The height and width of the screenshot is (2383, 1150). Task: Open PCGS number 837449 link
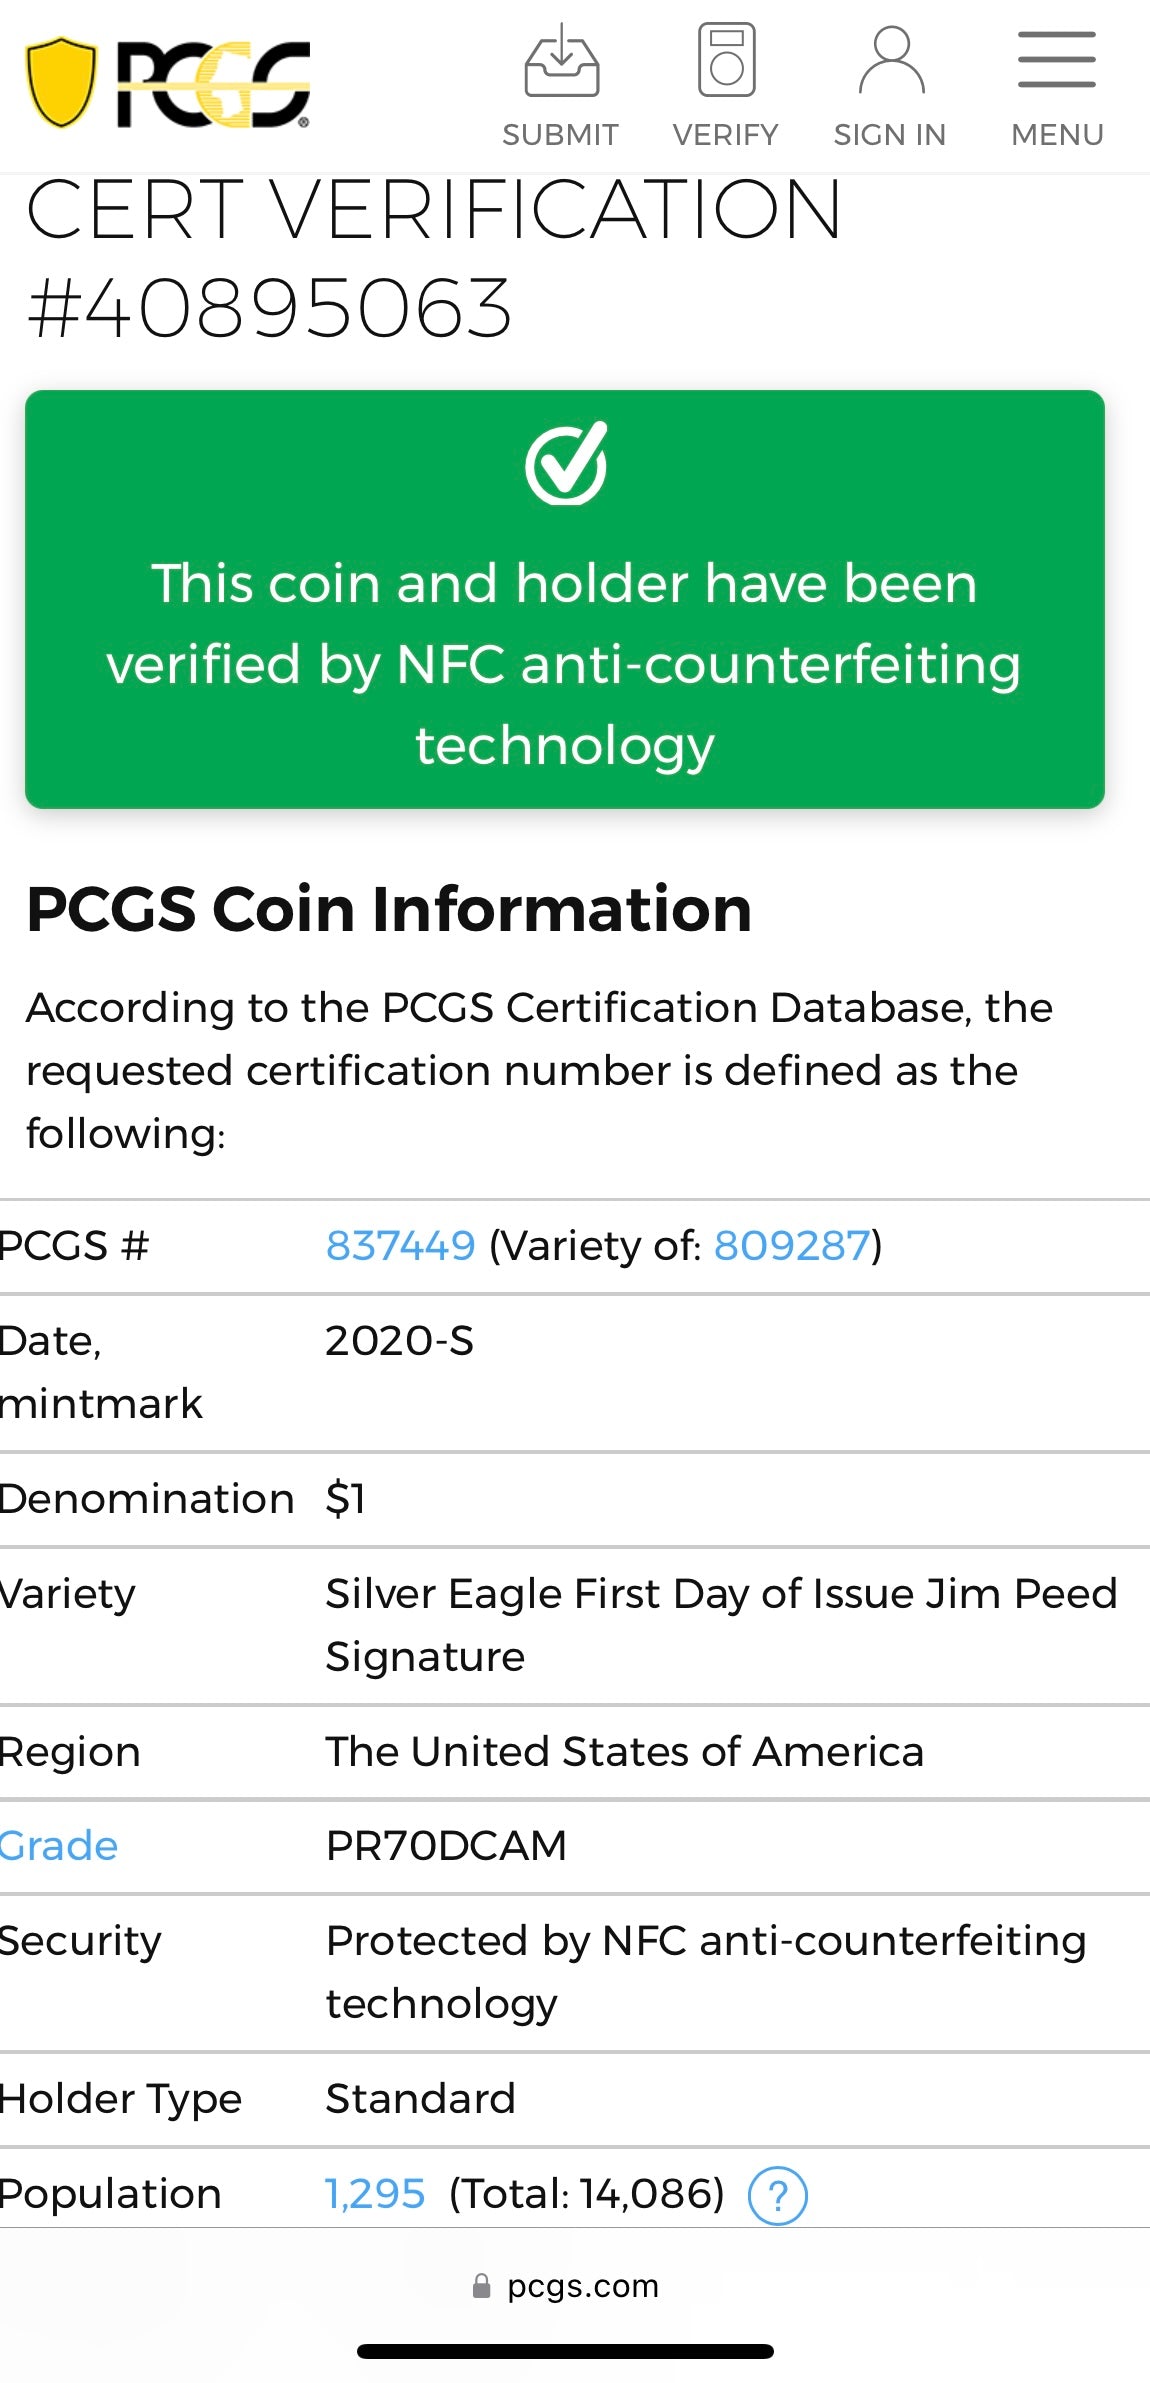[x=401, y=1244]
